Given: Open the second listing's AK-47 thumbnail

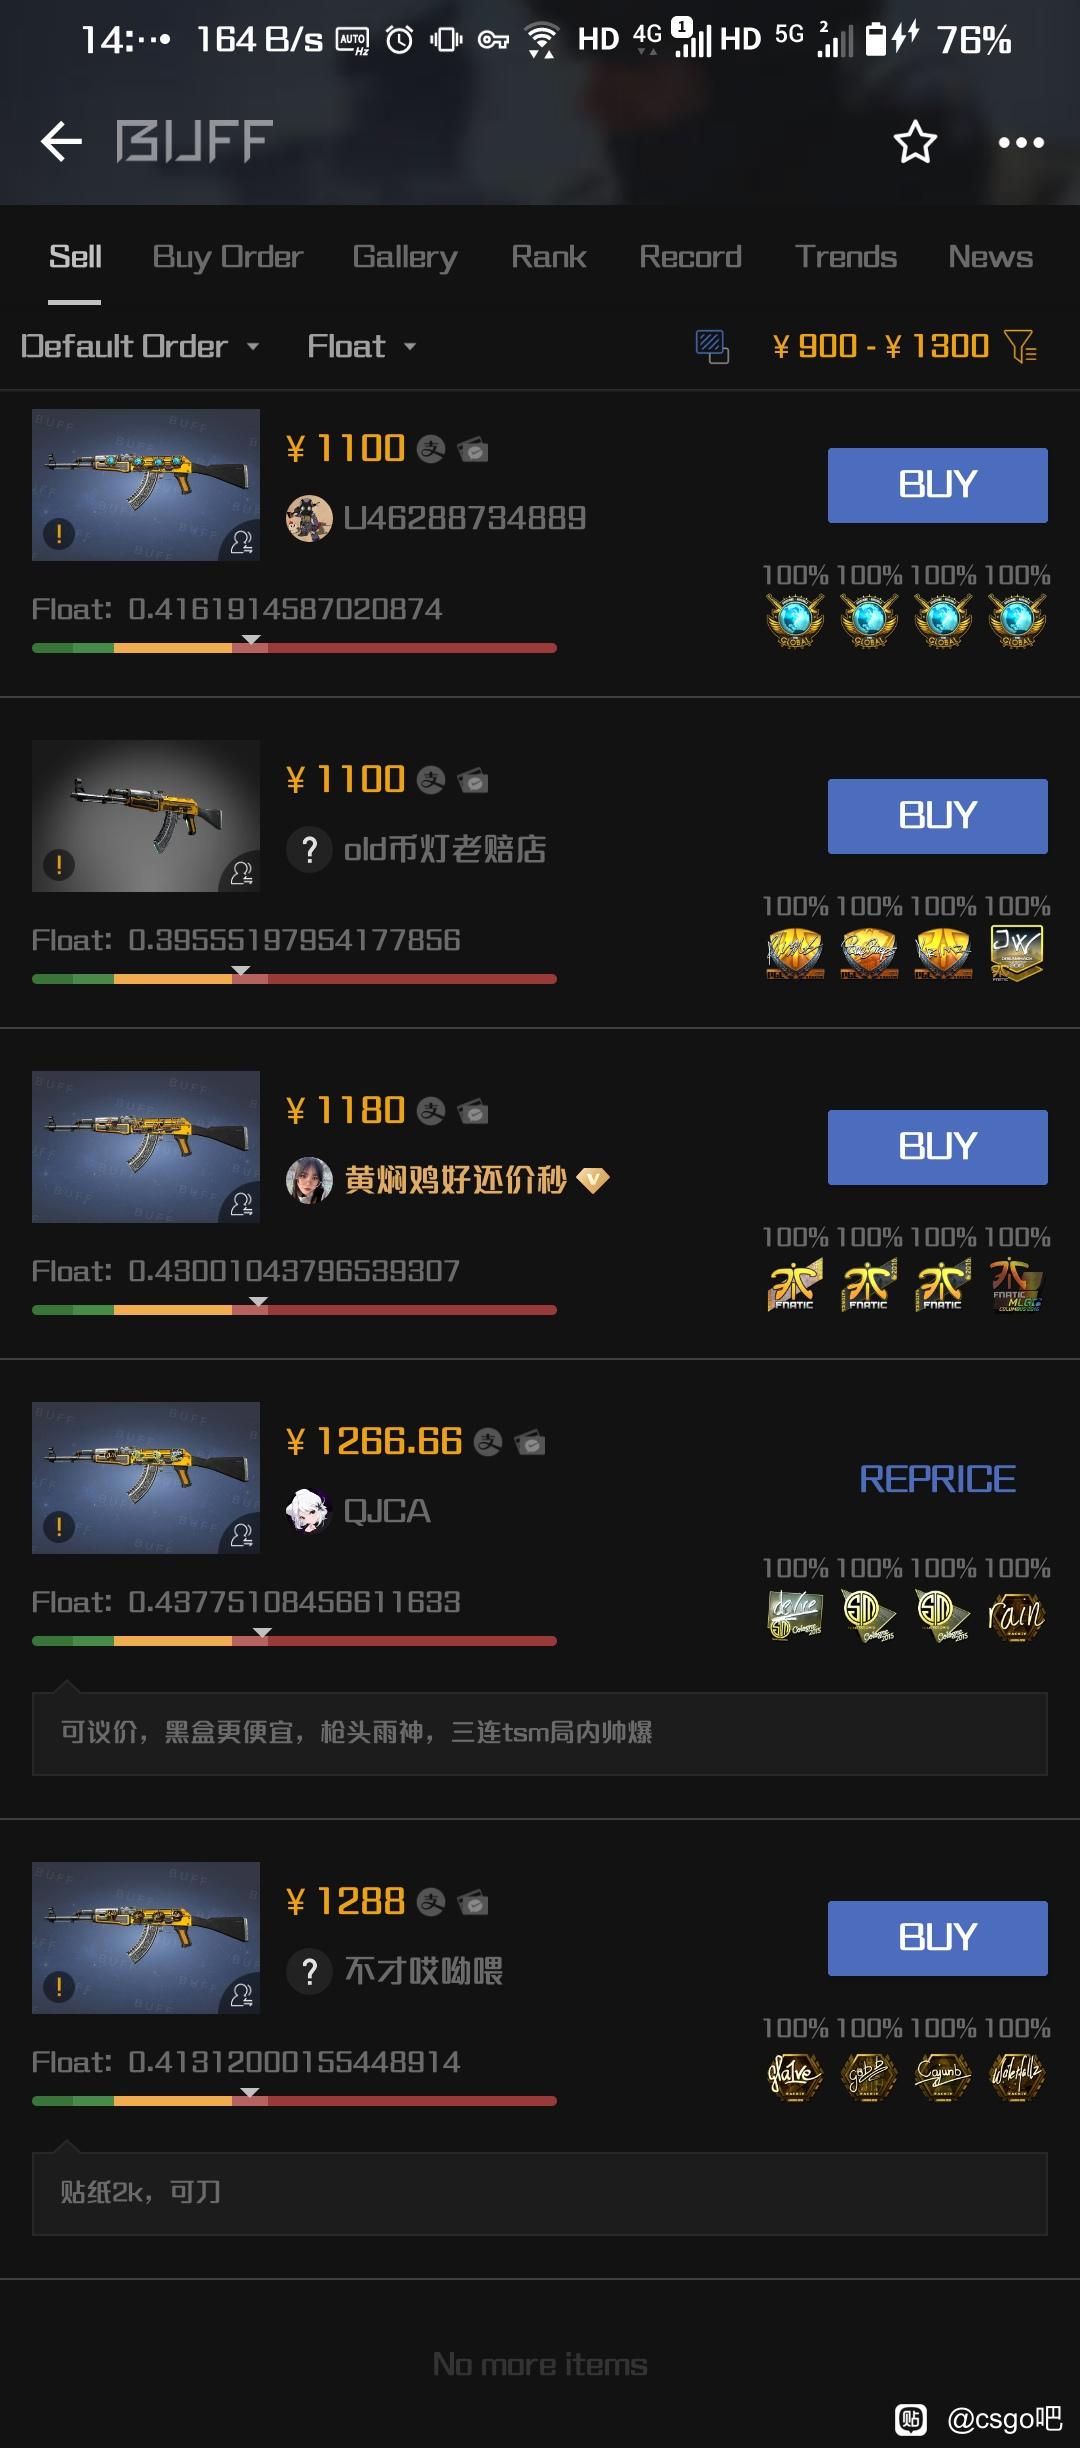Looking at the screenshot, I should (146, 816).
